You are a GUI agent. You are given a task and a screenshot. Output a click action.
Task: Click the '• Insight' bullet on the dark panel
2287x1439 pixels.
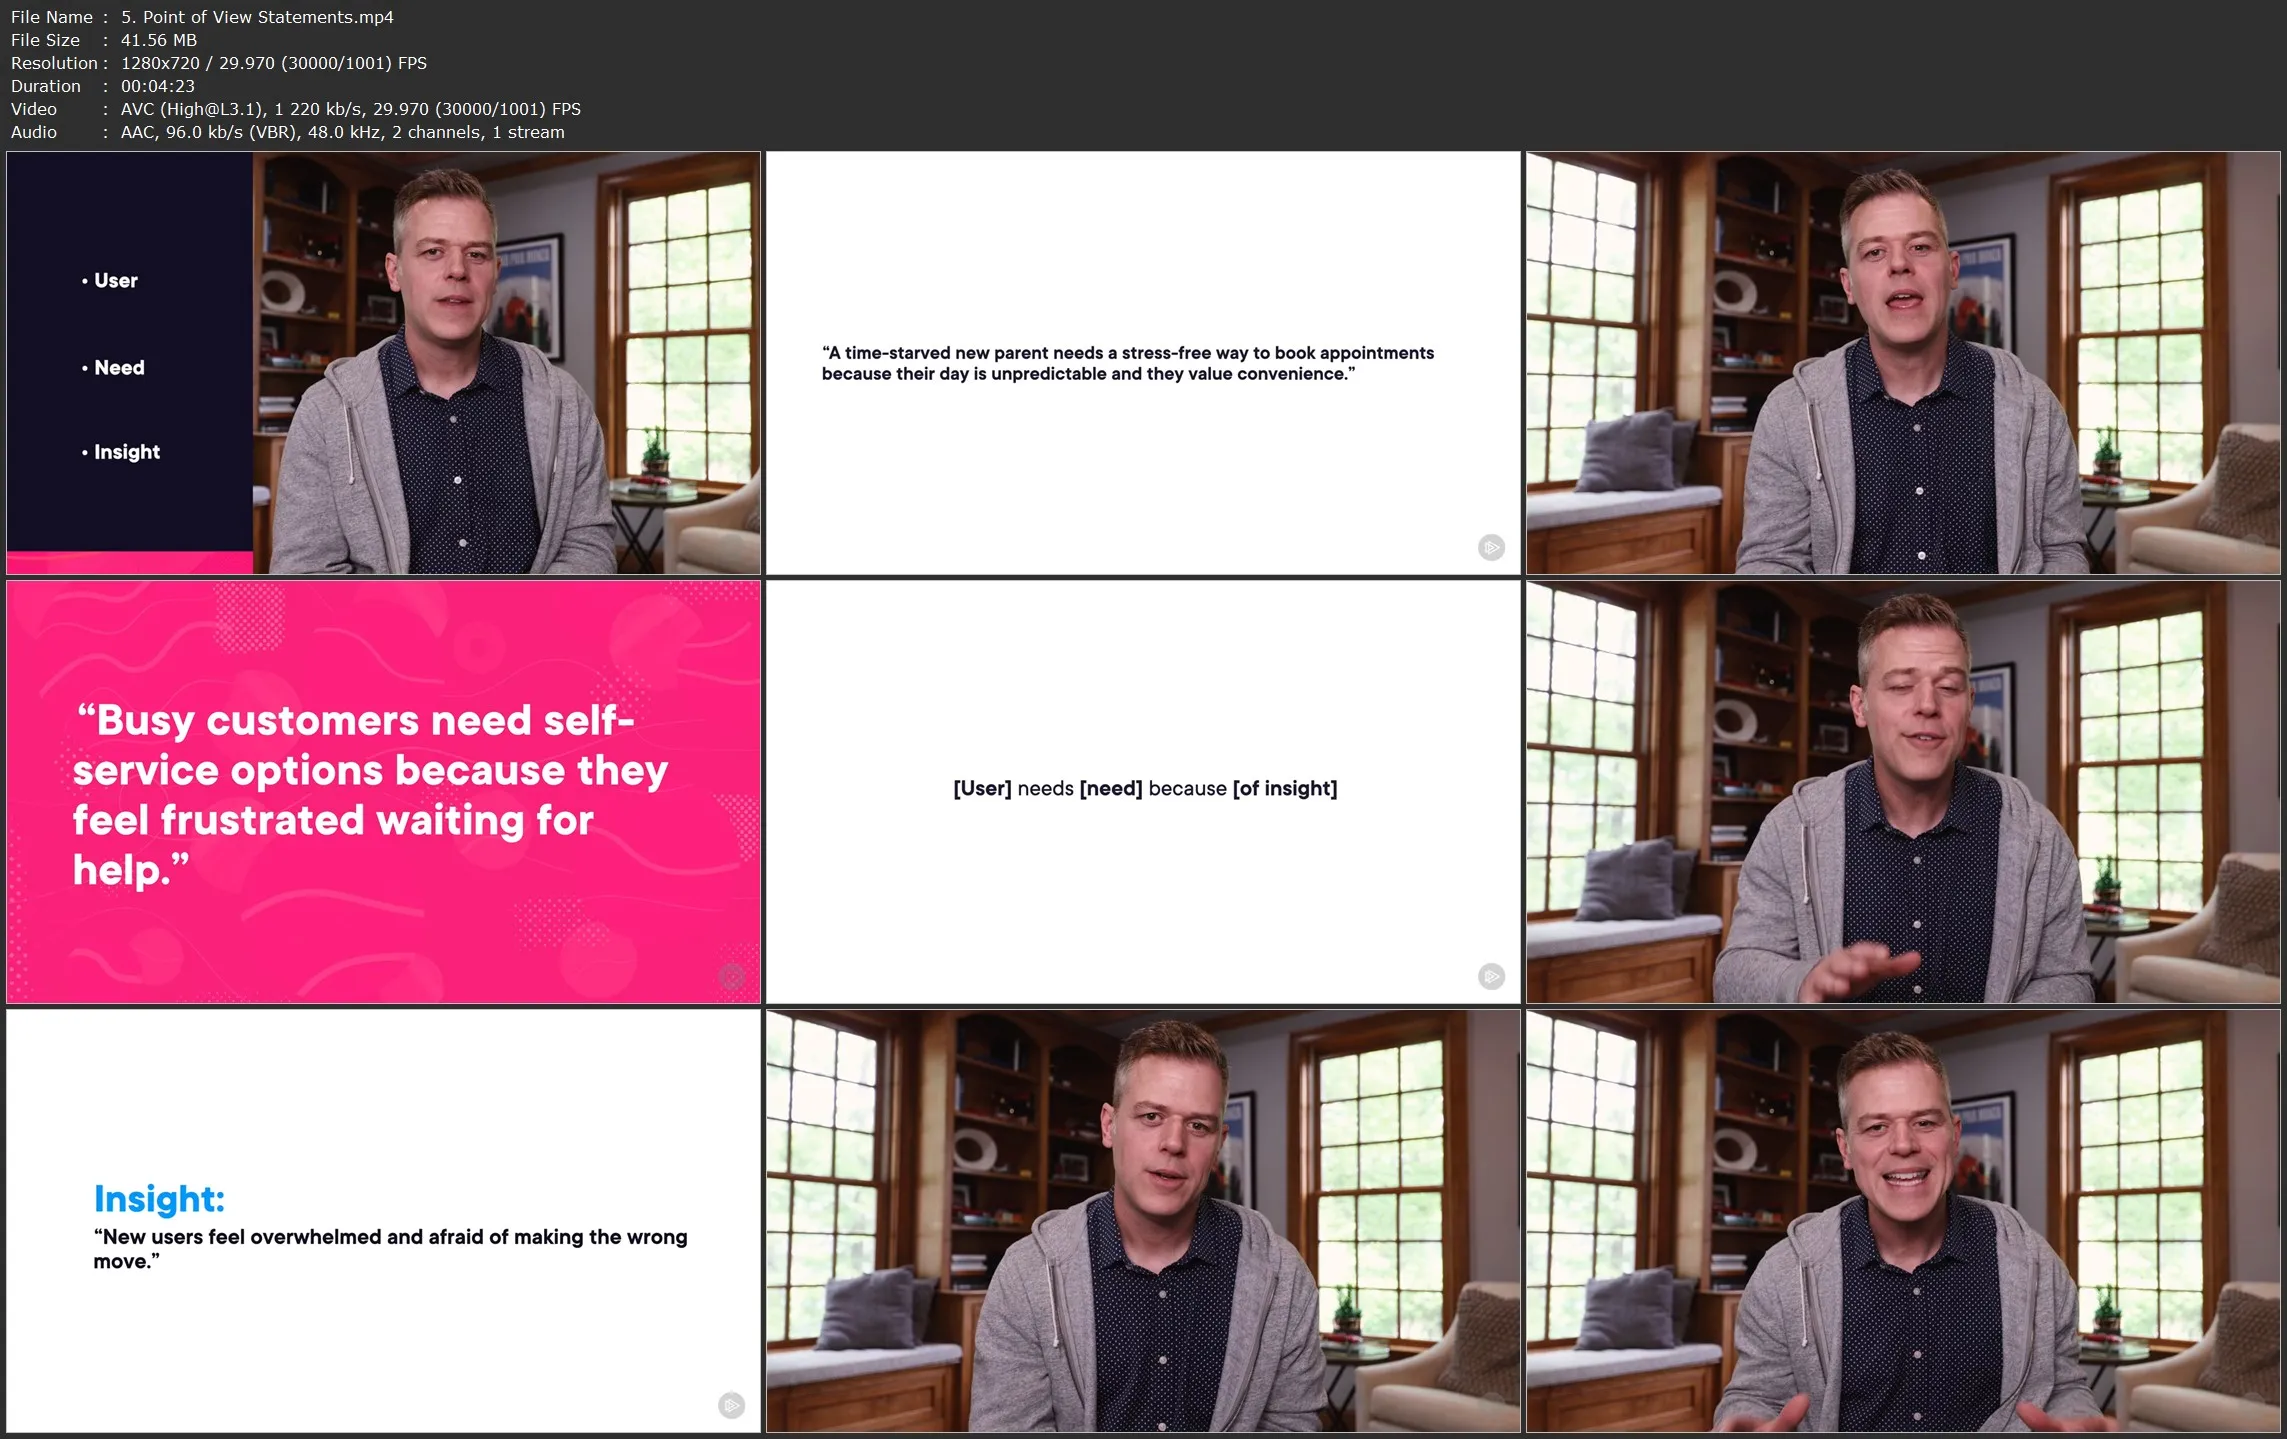point(120,452)
